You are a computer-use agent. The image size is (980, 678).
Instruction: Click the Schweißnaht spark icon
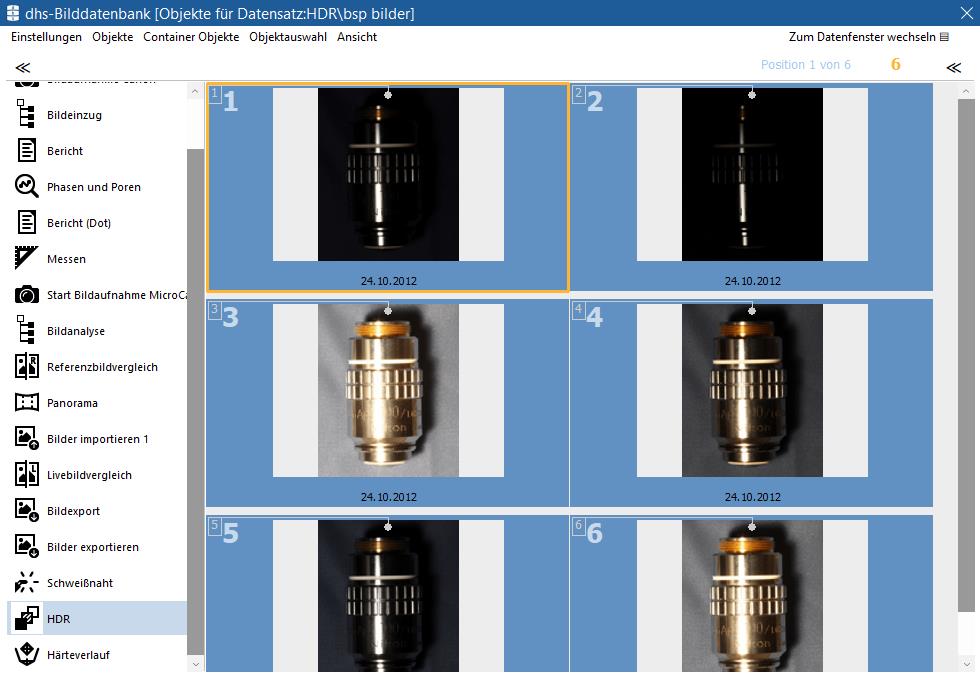tap(27, 583)
